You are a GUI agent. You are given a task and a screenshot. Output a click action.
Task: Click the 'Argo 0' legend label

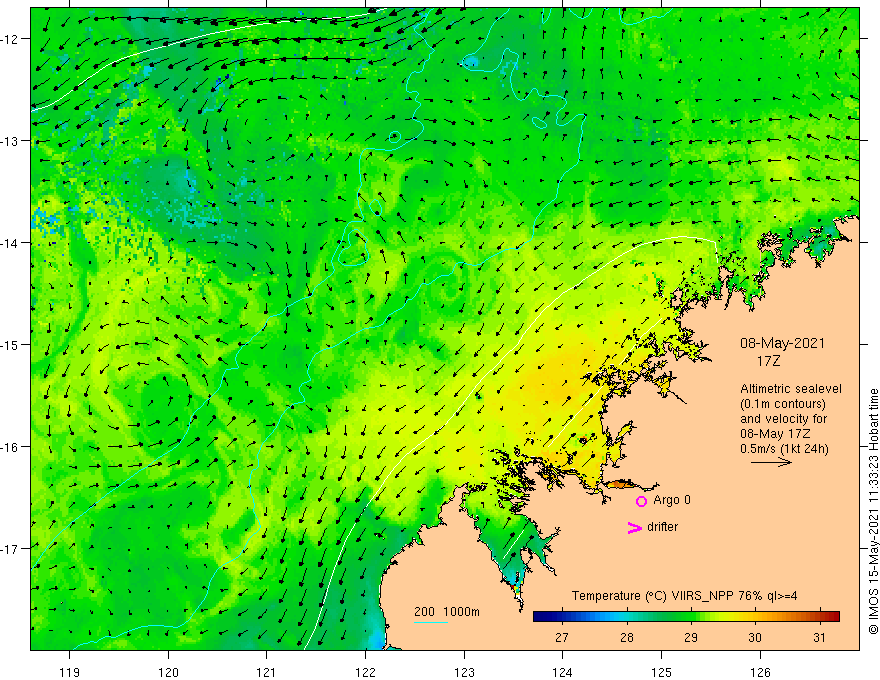click(x=672, y=500)
